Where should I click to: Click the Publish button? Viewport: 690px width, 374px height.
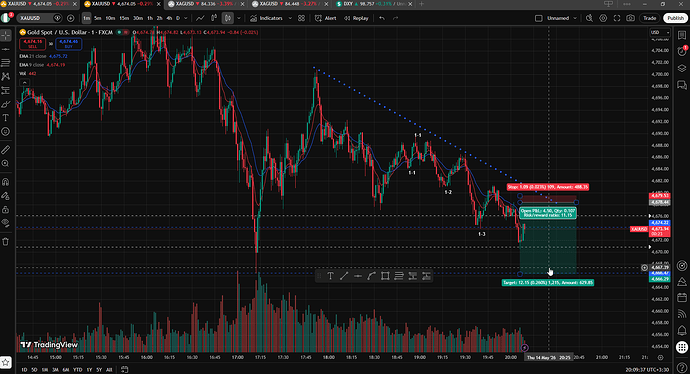point(675,18)
